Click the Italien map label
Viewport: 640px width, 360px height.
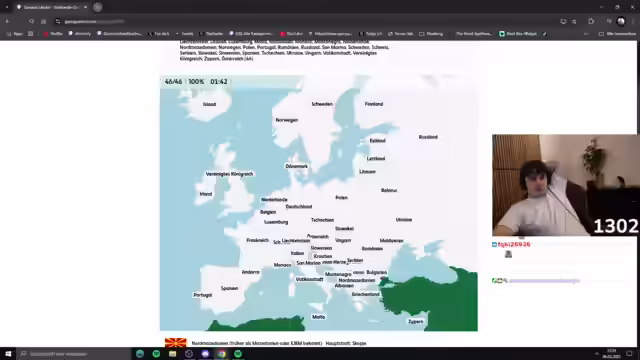[x=297, y=253]
